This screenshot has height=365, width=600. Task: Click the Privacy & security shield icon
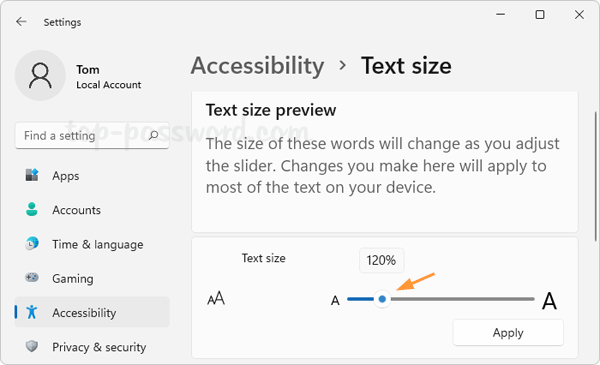(32, 346)
